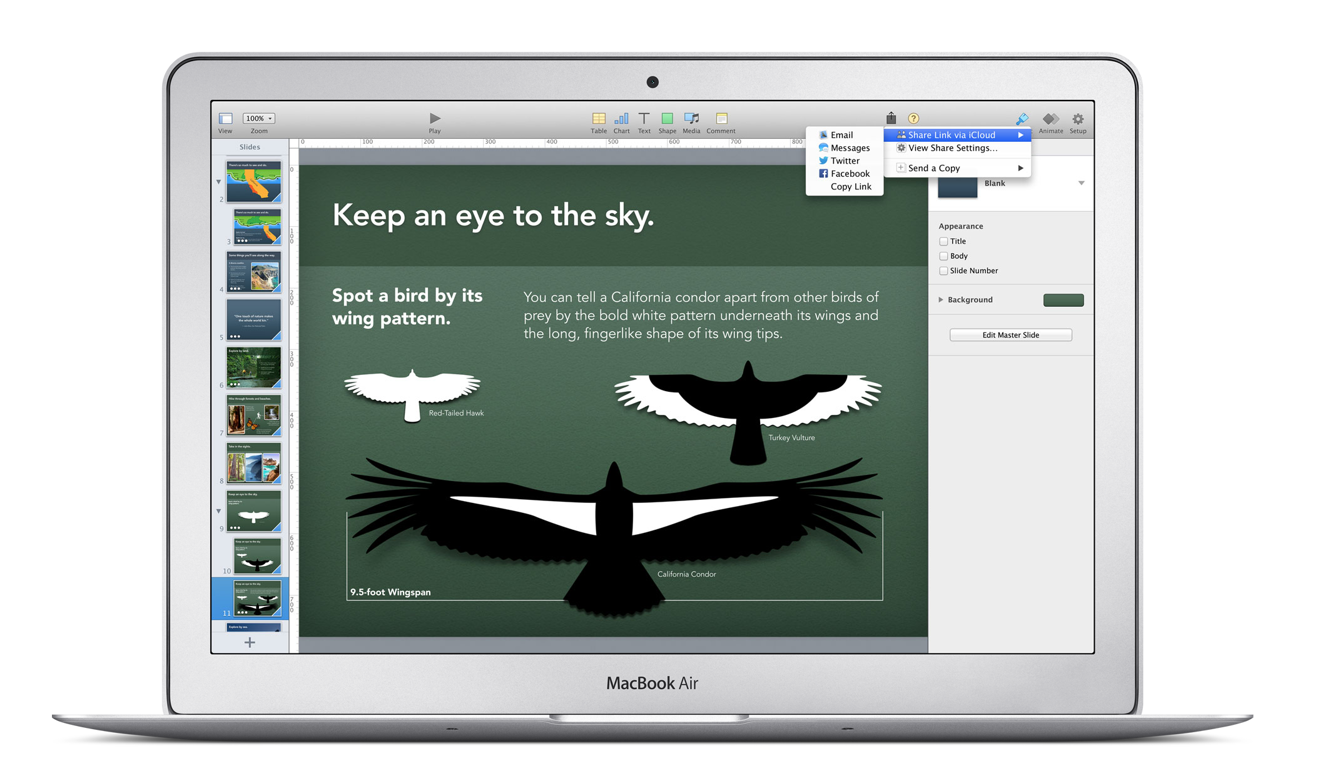
Task: Select slide 7 thumbnail in navigator
Action: 254,415
